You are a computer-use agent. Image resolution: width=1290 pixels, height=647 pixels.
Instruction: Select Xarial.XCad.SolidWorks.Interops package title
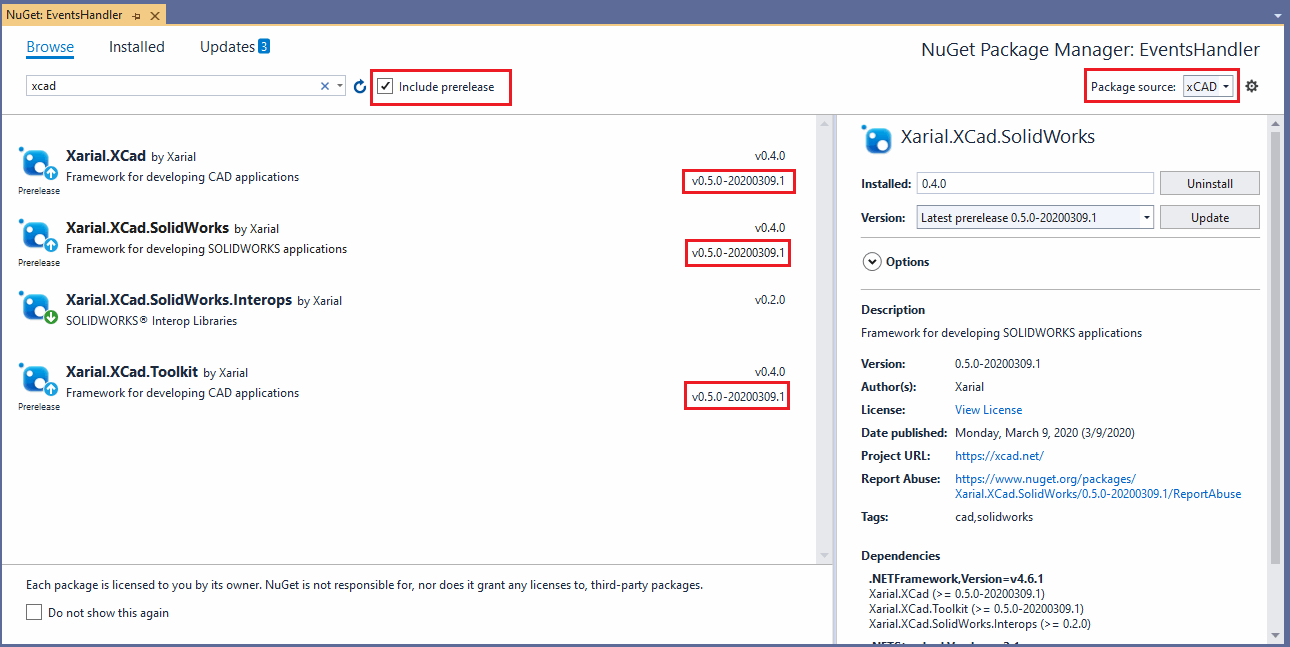pyautogui.click(x=178, y=300)
